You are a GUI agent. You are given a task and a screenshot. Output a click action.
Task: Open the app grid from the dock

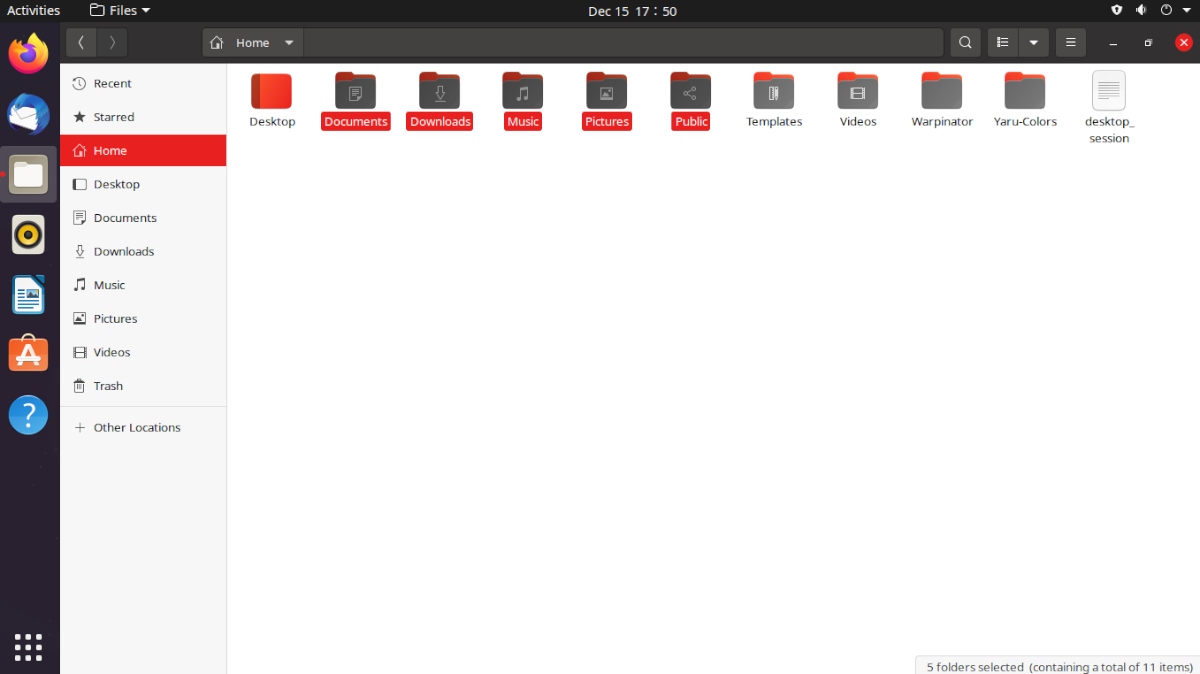(x=28, y=647)
